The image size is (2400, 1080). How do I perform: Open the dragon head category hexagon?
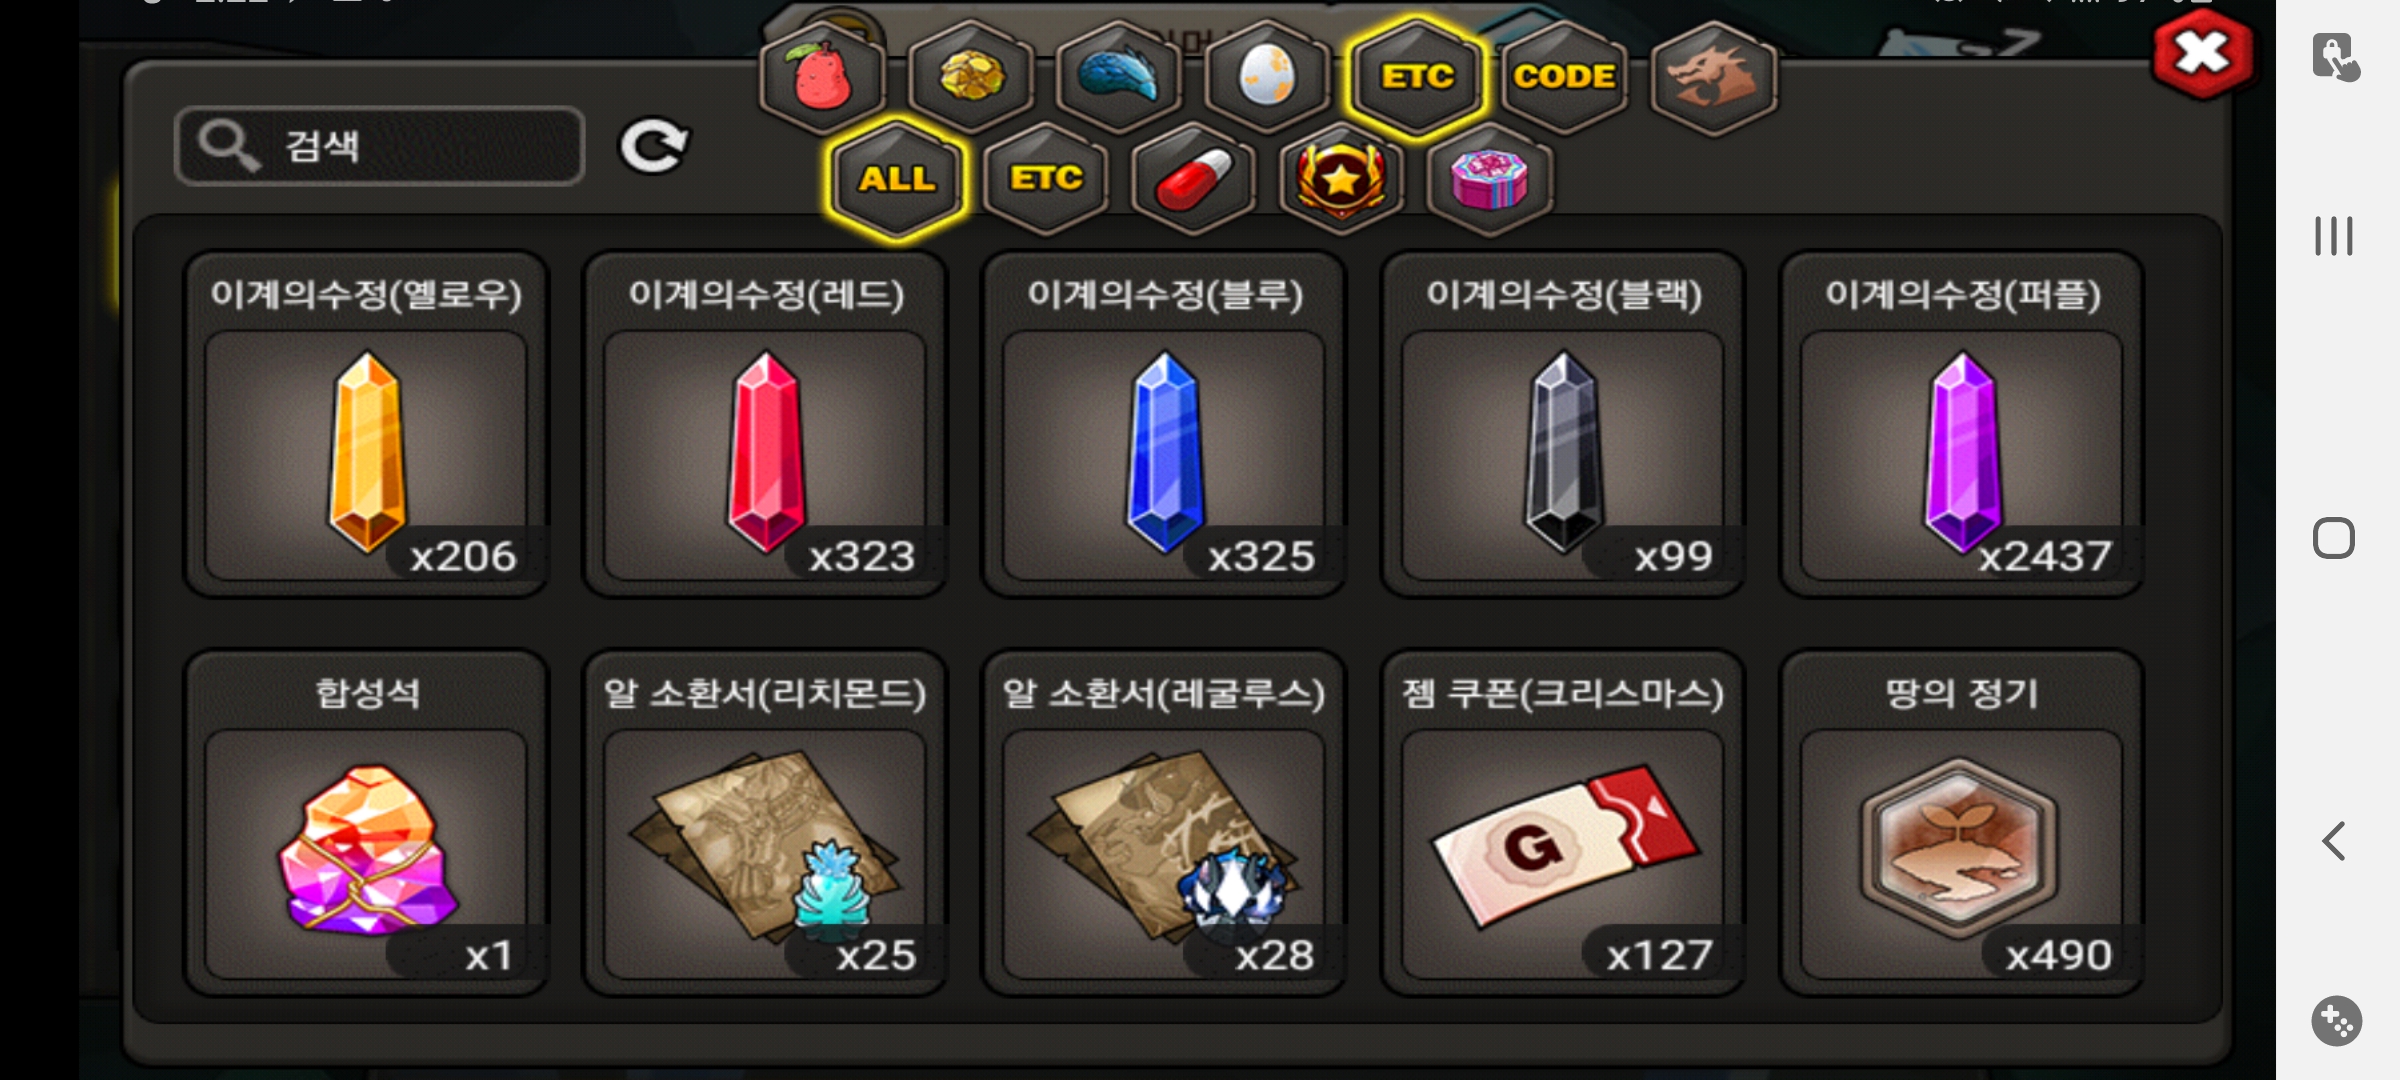point(1713,76)
